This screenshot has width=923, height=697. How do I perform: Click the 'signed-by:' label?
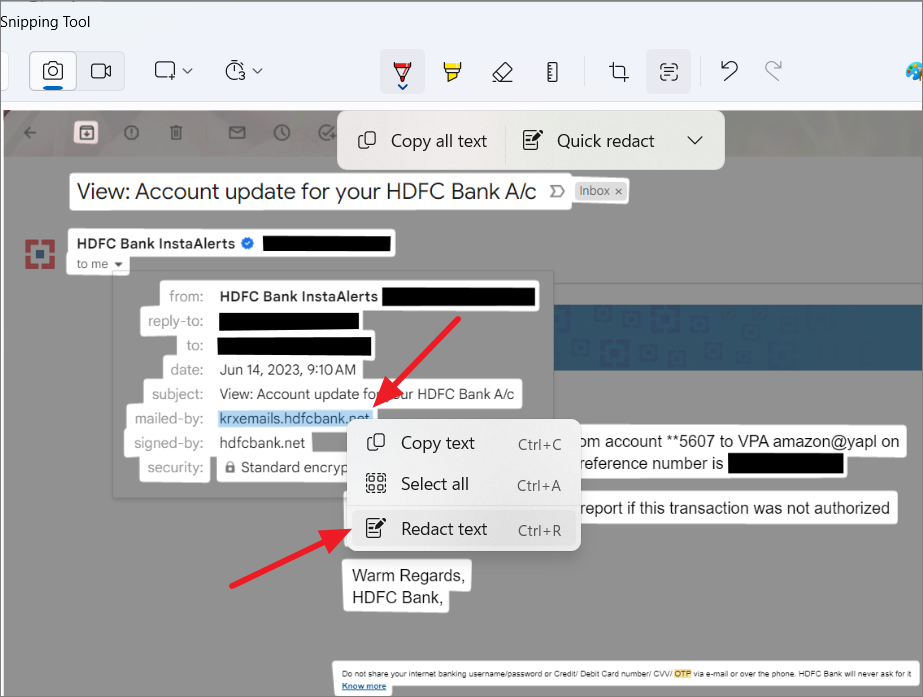pos(168,443)
